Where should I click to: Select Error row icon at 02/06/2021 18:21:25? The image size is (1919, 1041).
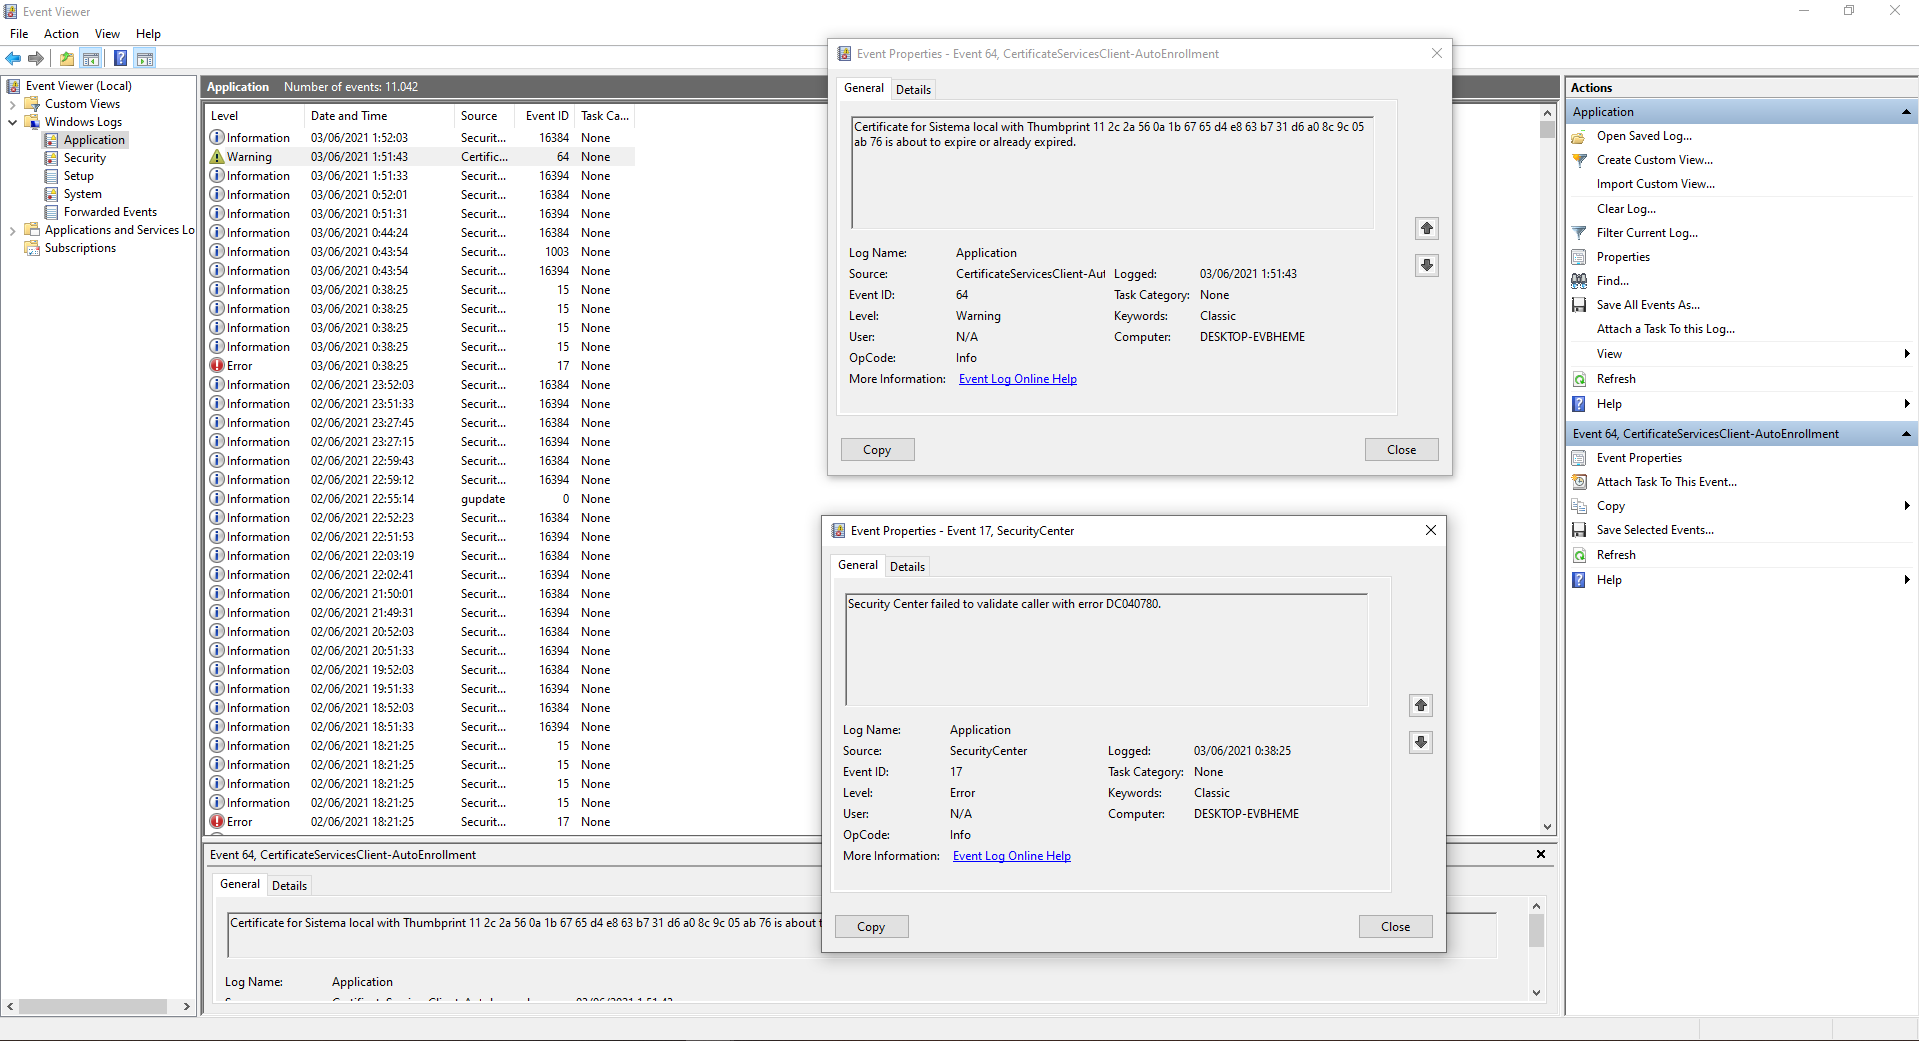(x=216, y=822)
